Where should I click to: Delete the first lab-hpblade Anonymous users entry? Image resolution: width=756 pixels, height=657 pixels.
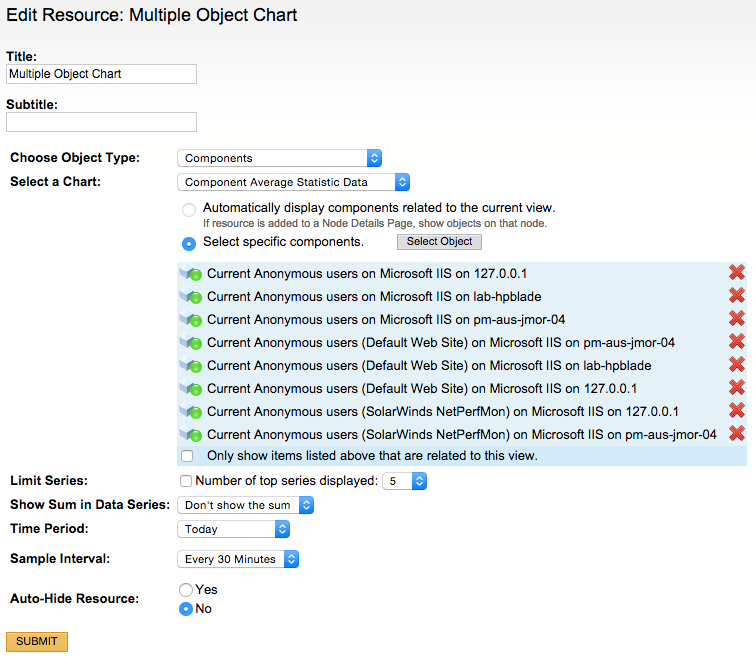[737, 296]
